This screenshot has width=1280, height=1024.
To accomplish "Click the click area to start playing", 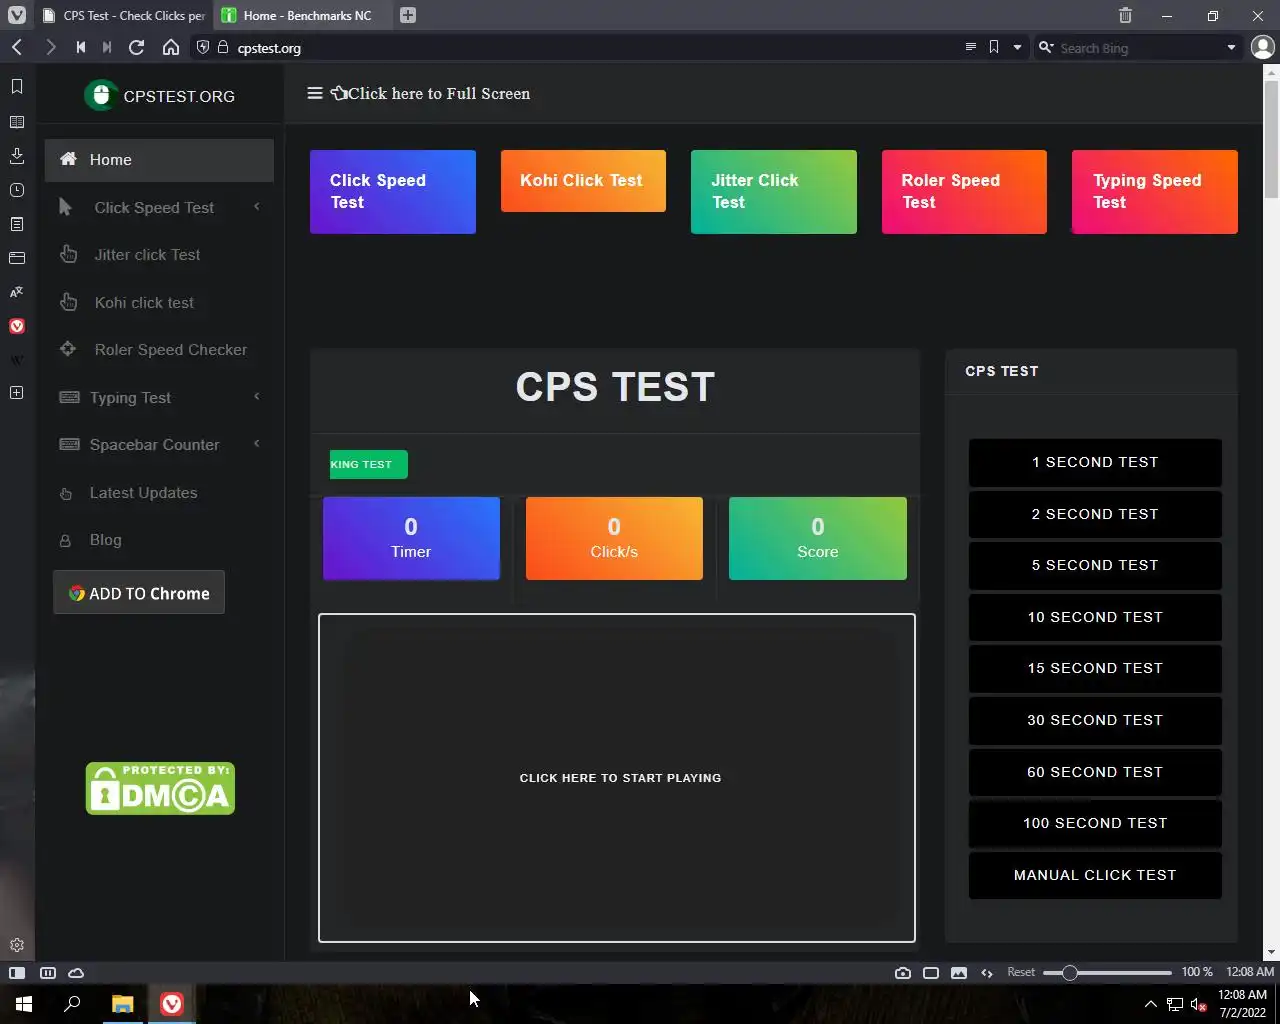I will [617, 778].
